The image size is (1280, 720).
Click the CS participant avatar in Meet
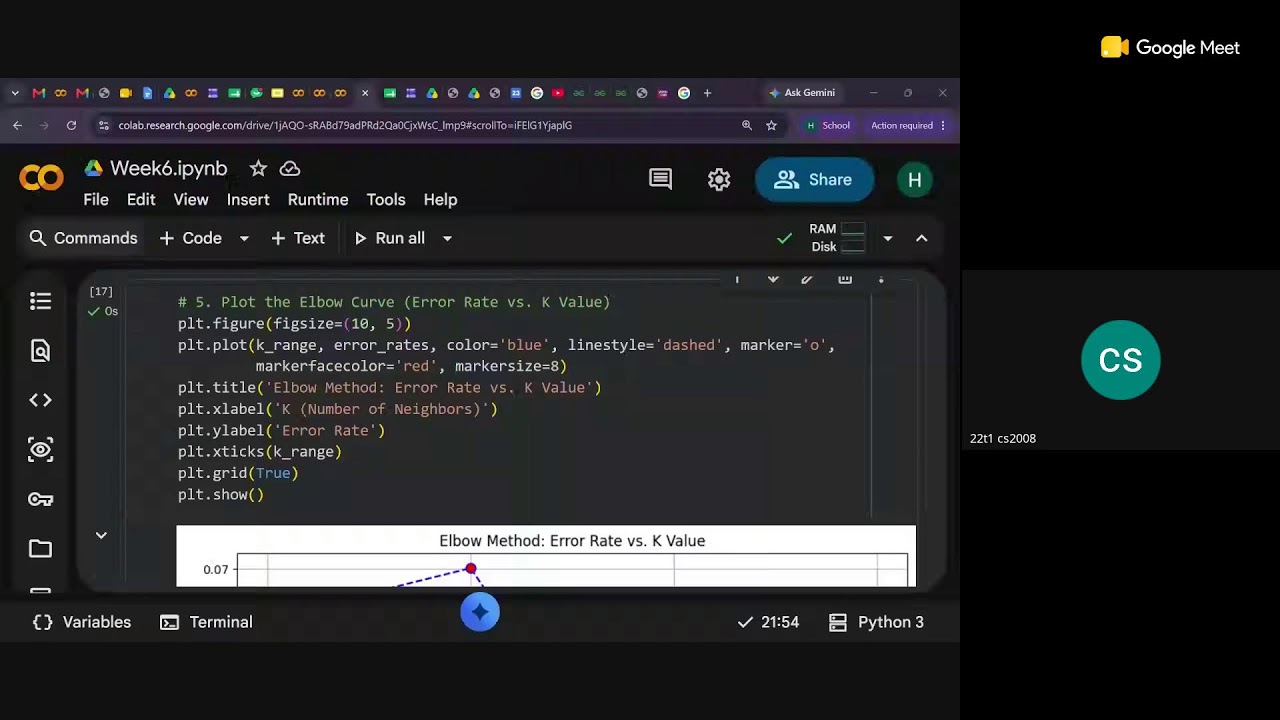tap(1120, 360)
